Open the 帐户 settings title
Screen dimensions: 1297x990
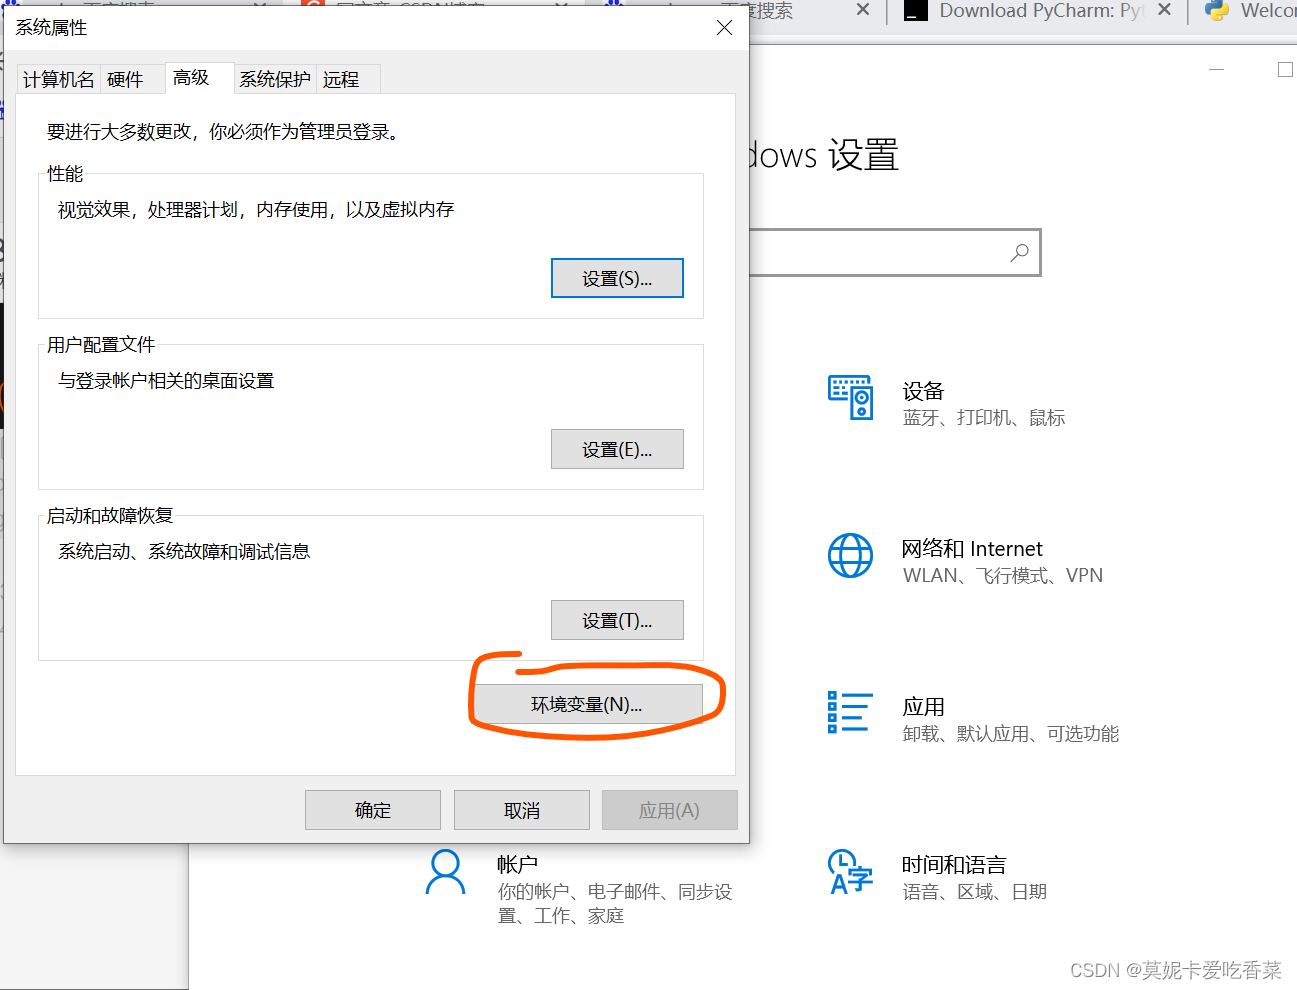[x=517, y=864]
